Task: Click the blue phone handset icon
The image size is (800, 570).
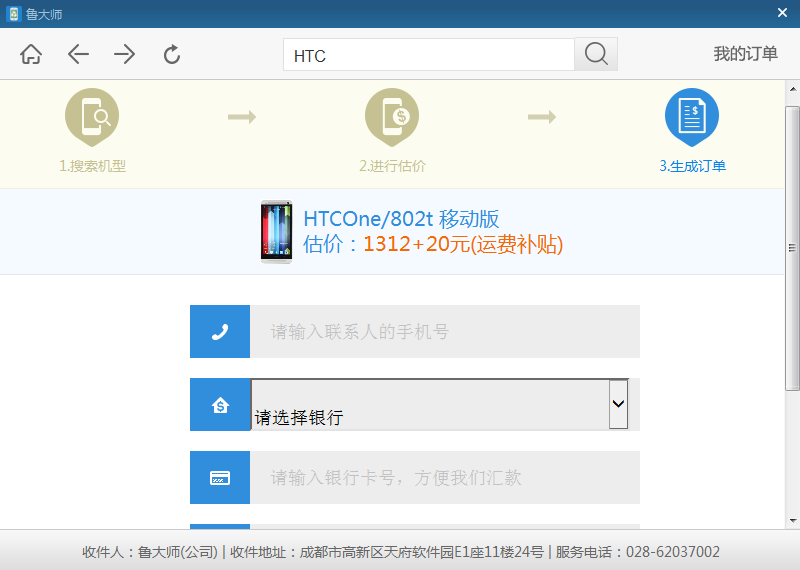Action: point(220,332)
